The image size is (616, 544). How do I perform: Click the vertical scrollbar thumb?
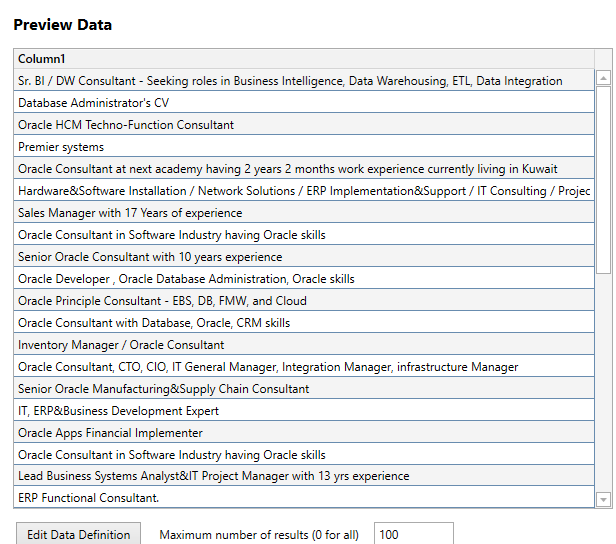[603, 180]
